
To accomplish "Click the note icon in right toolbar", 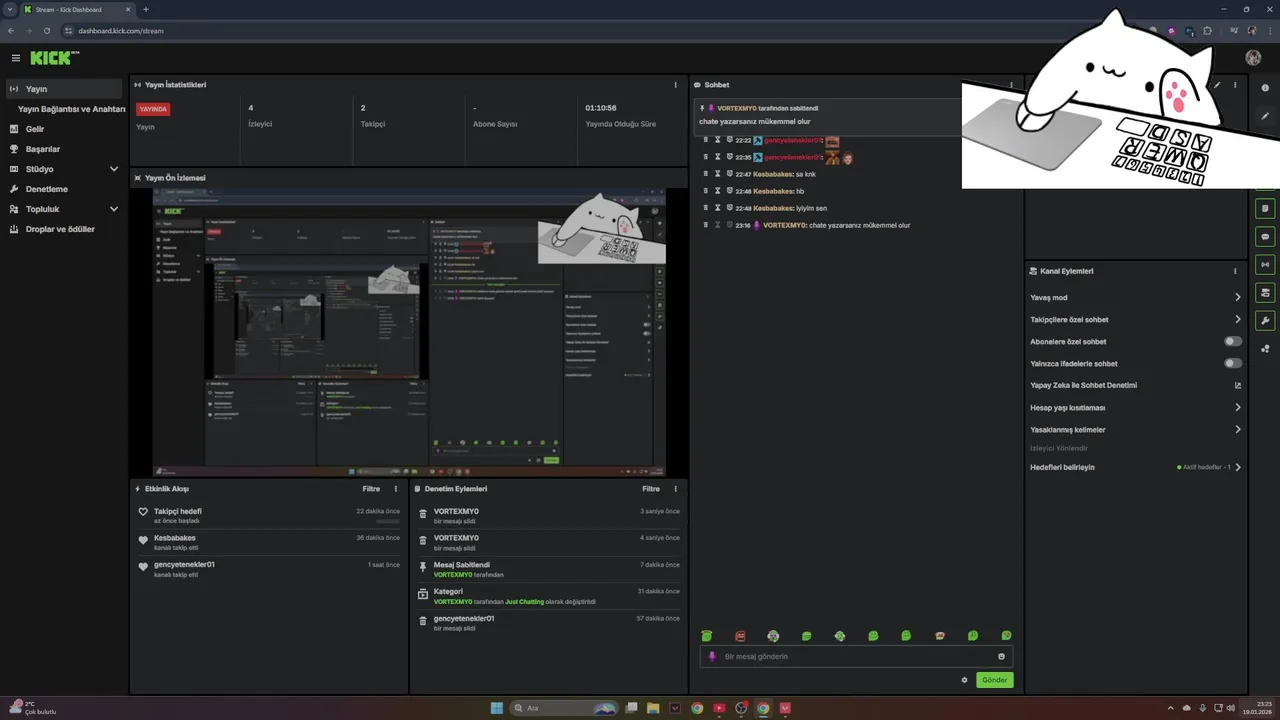I will [1265, 209].
